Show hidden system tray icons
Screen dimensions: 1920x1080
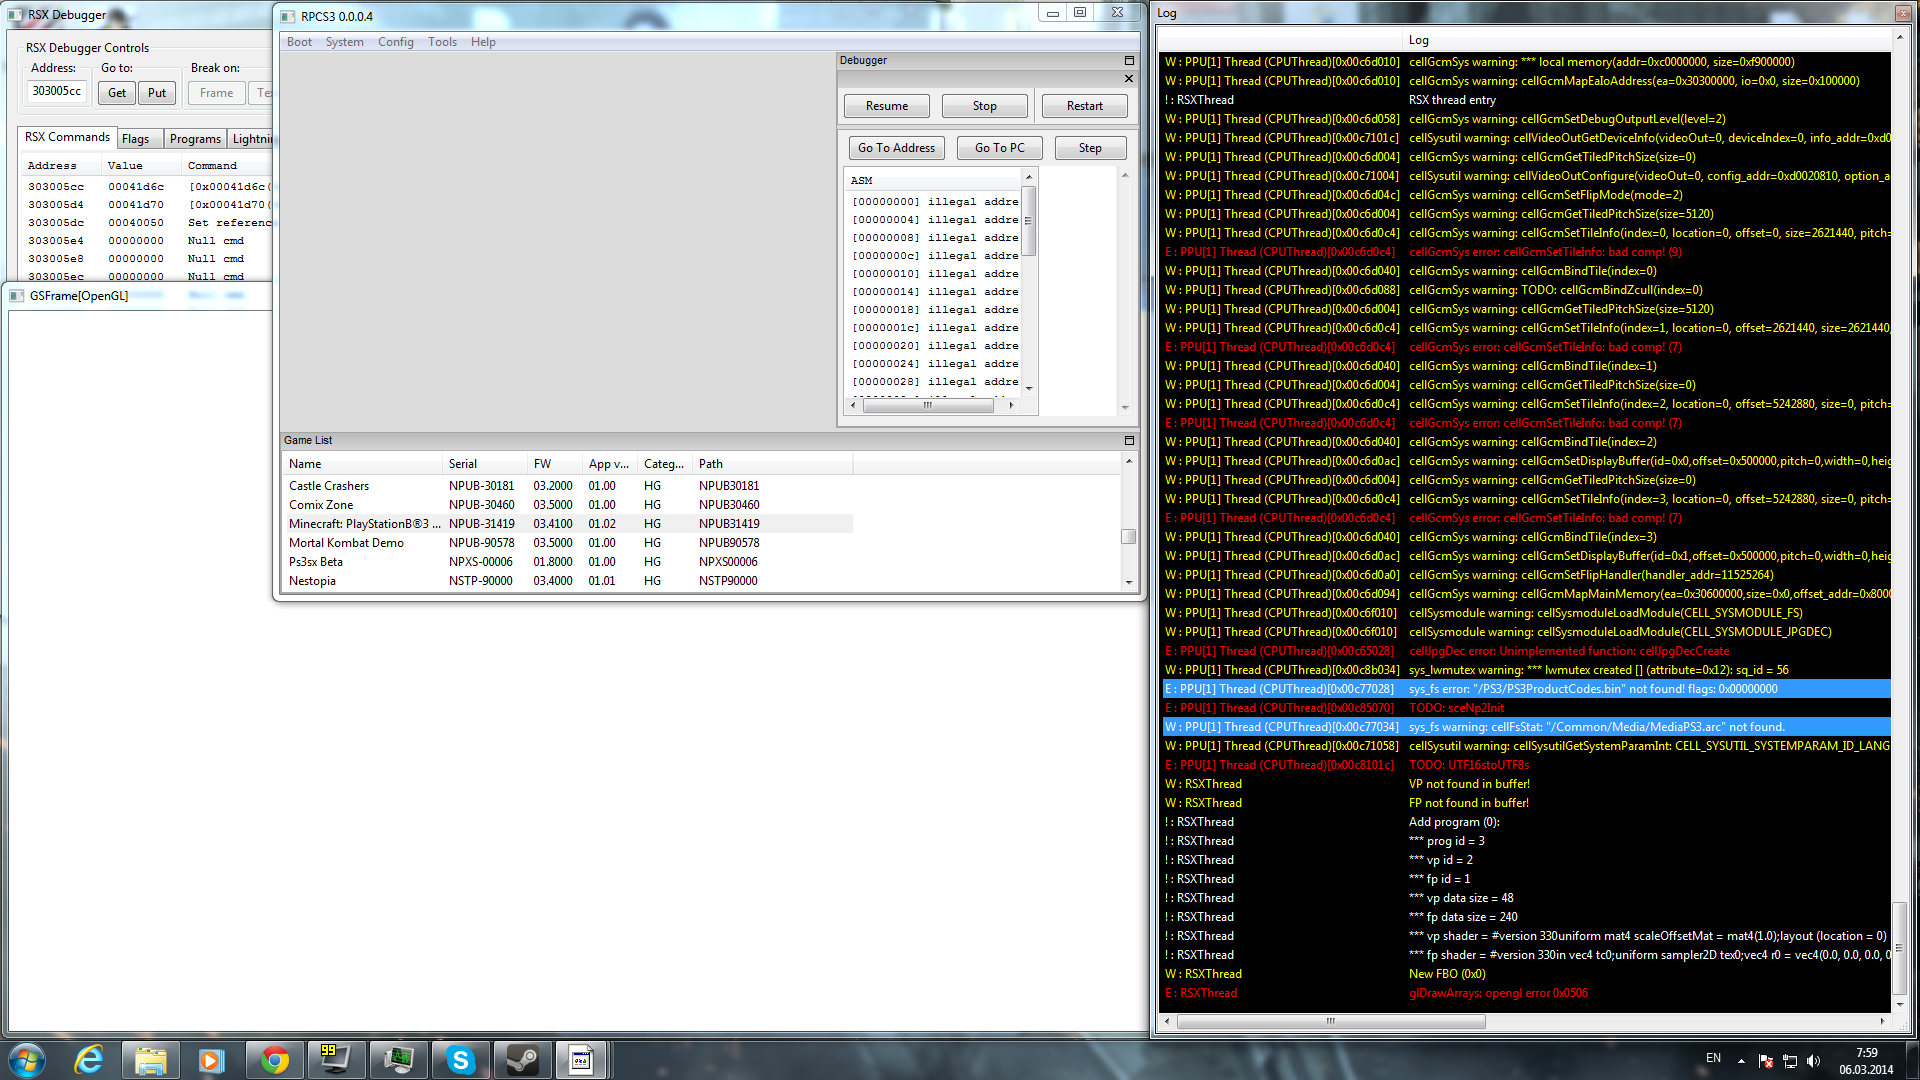pyautogui.click(x=1741, y=1061)
